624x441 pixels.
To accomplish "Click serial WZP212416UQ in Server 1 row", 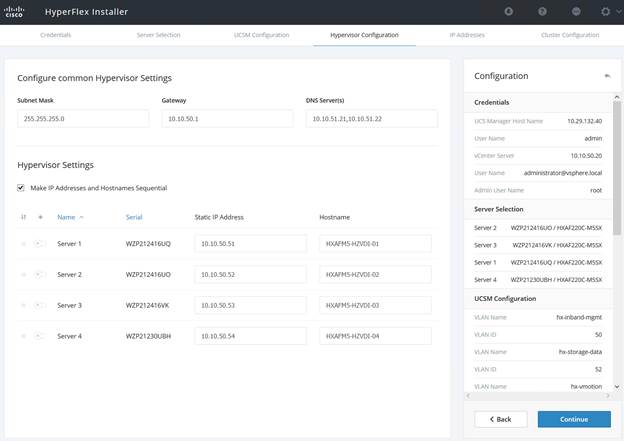I will [x=148, y=244].
